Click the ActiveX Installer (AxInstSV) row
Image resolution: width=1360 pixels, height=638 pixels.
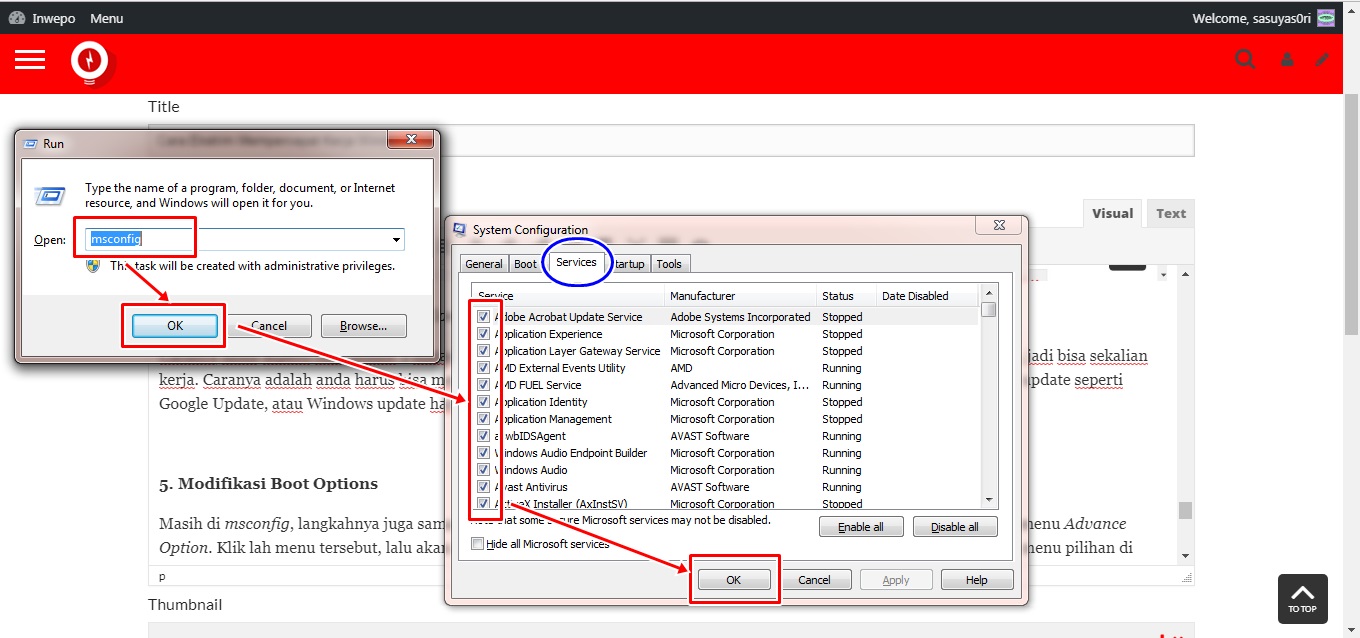pyautogui.click(x=725, y=503)
